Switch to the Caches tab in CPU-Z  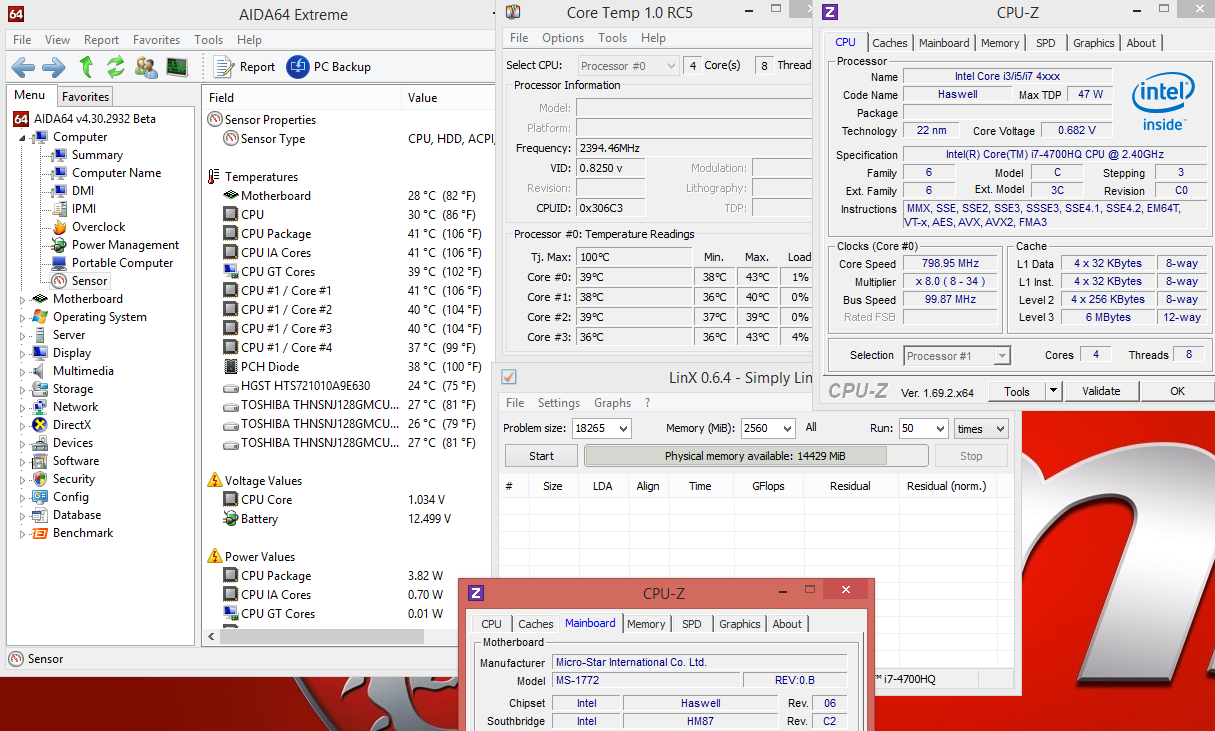889,43
